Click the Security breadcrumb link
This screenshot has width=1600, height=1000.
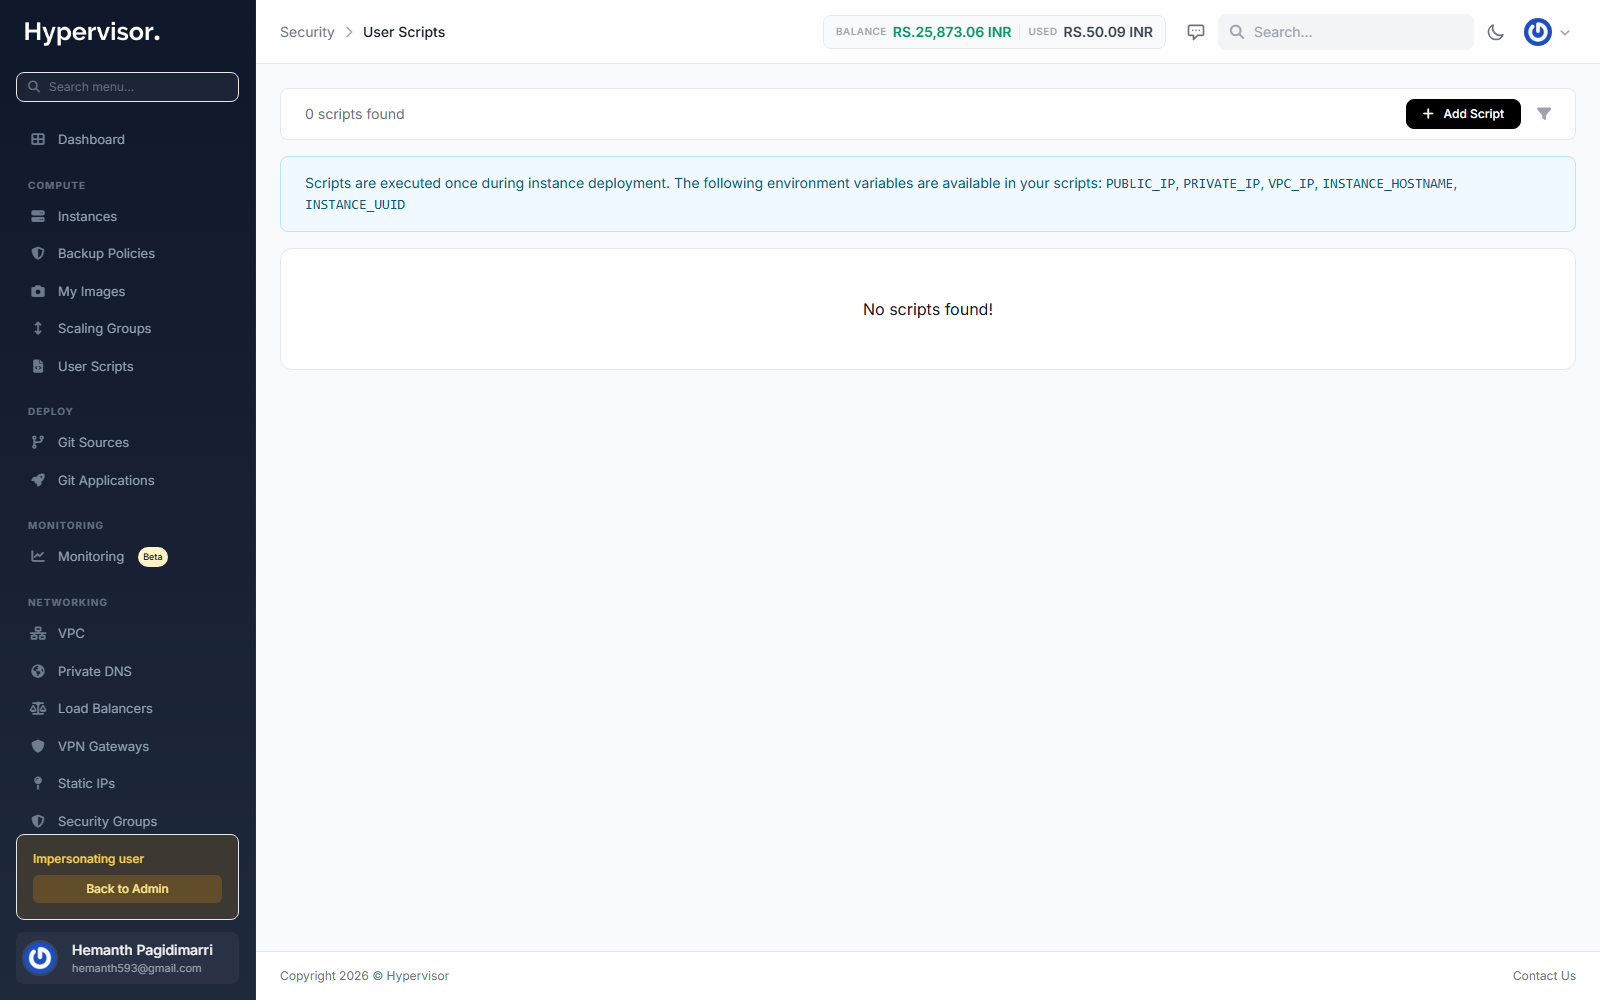click(307, 32)
